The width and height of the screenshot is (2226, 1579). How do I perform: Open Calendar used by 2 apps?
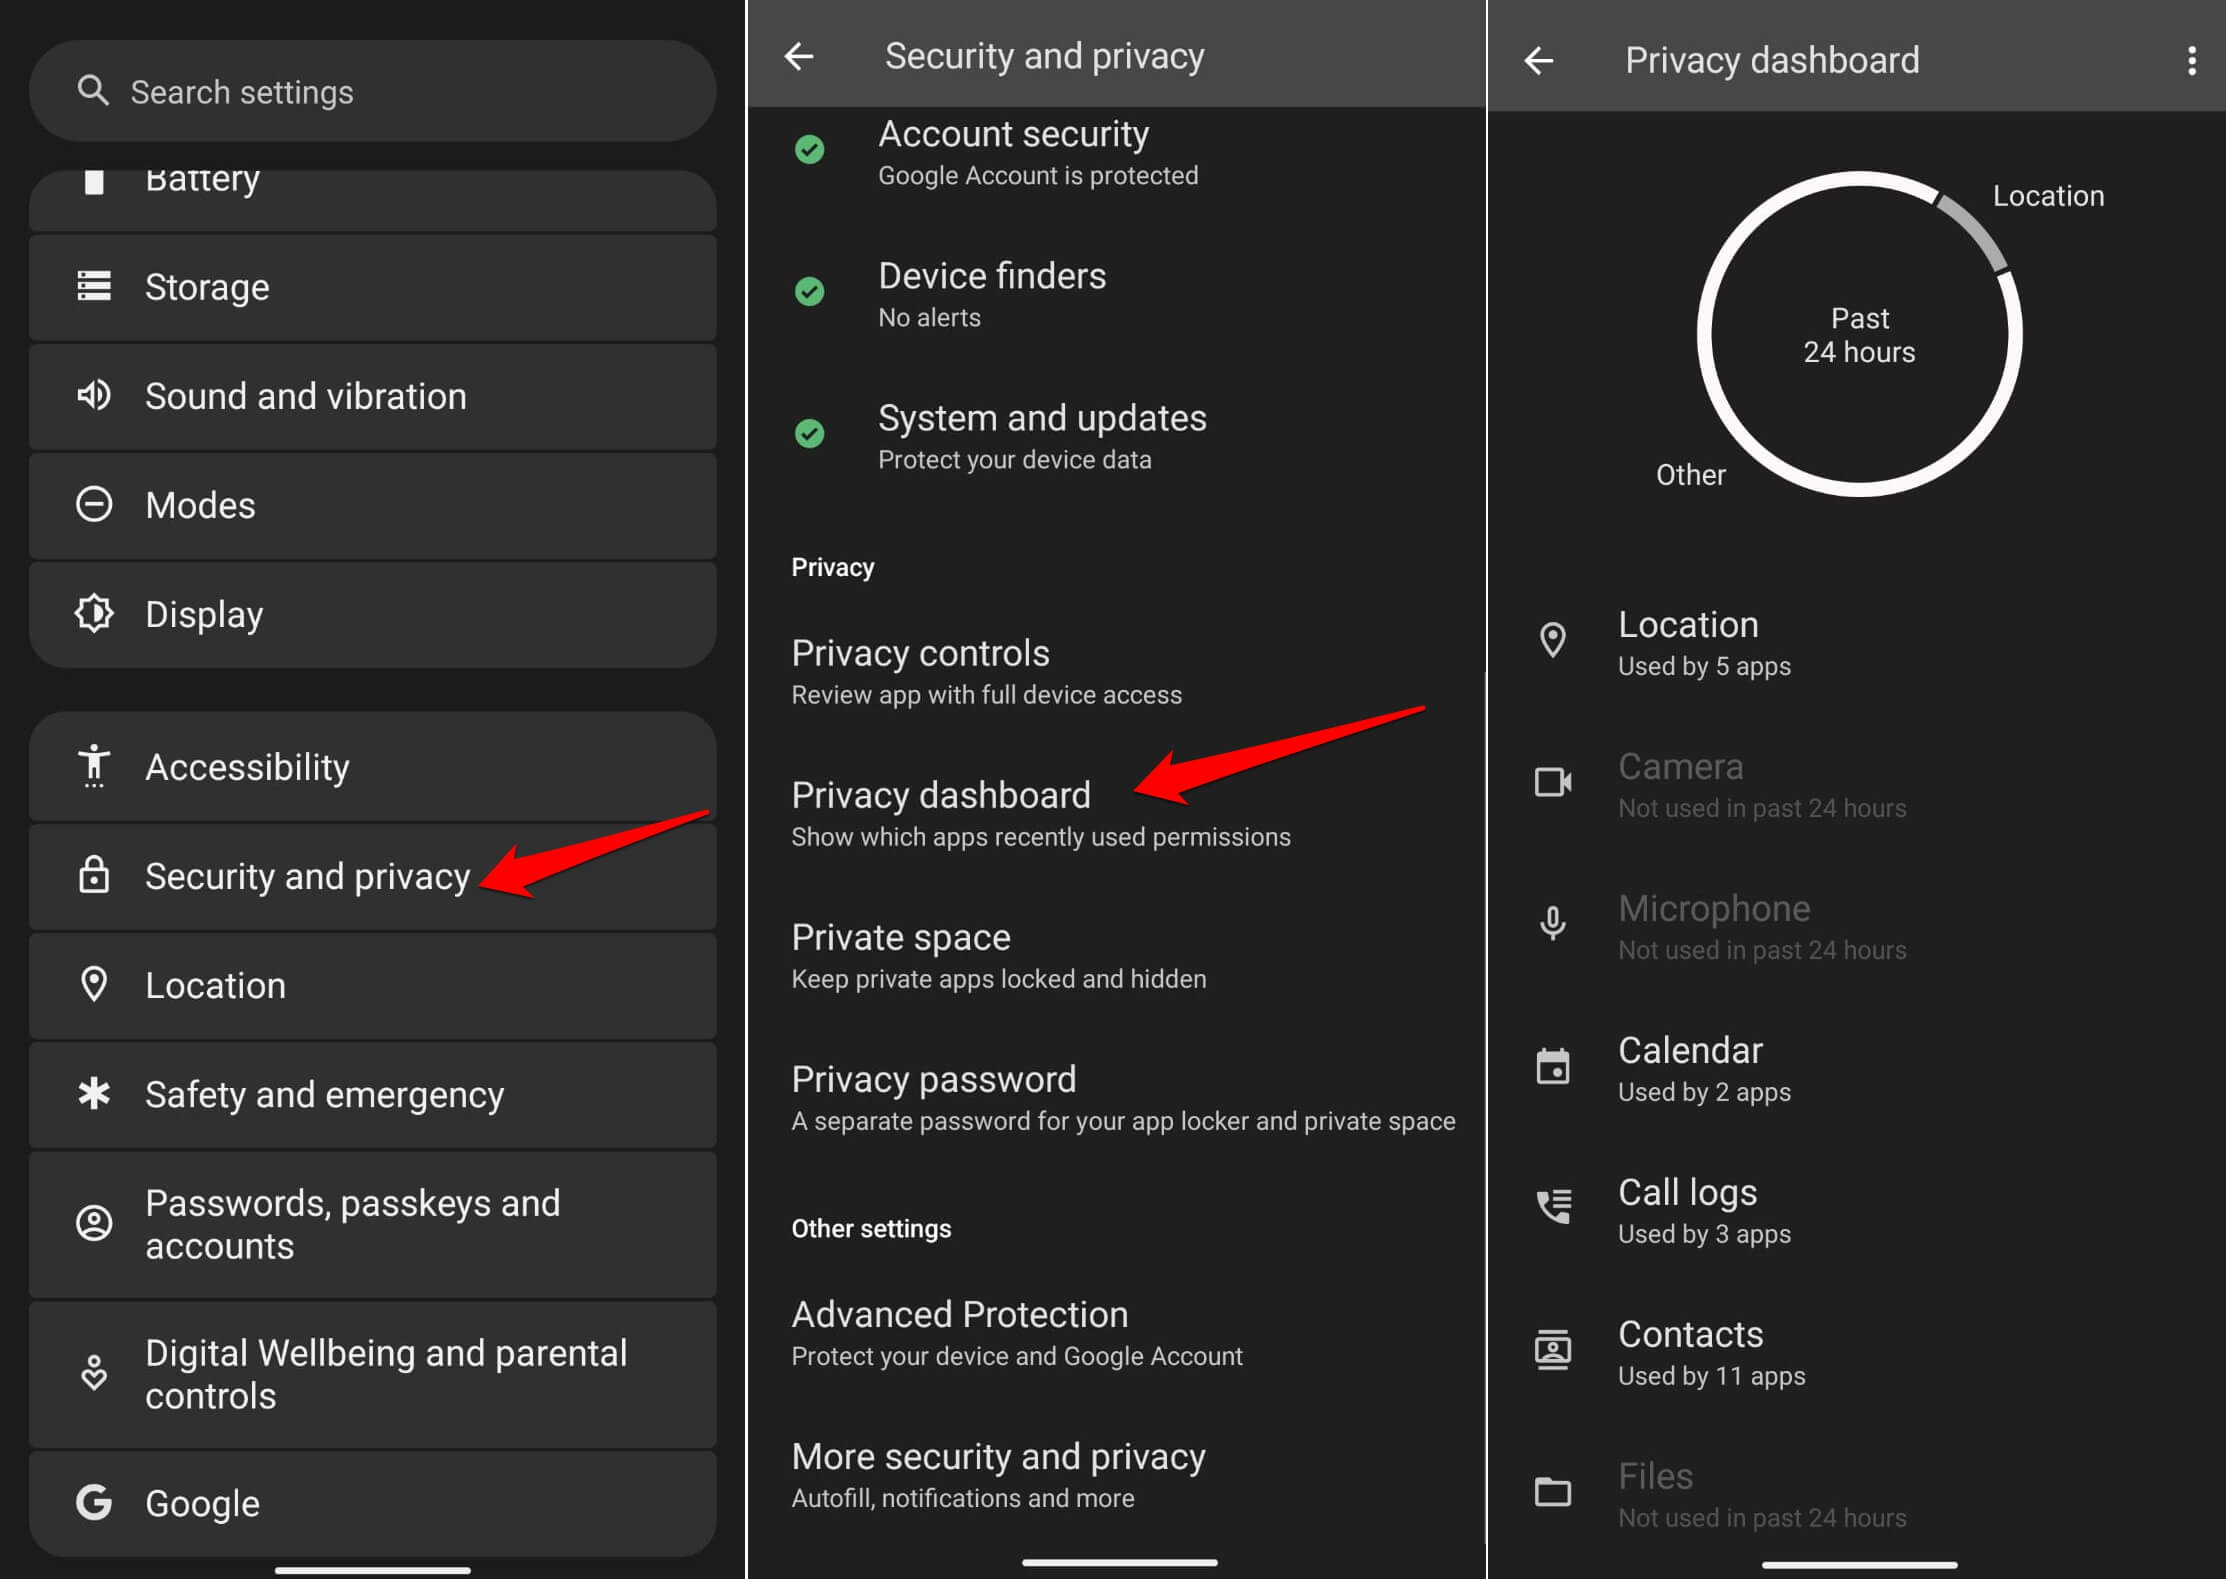[1857, 1069]
